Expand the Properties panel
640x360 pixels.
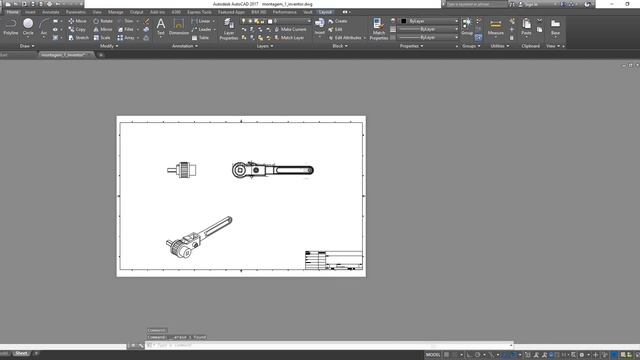(x=411, y=46)
